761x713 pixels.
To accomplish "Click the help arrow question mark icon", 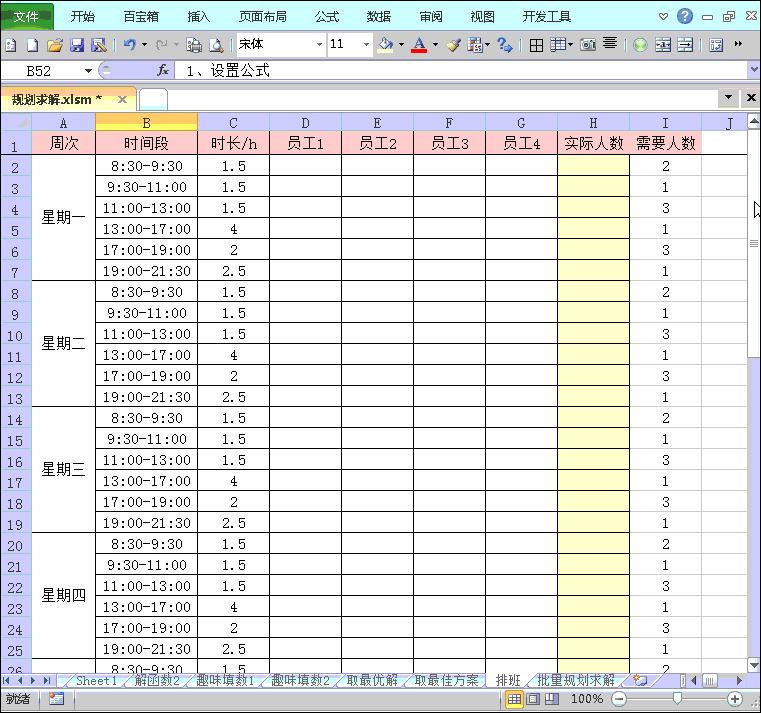I will (505, 45).
